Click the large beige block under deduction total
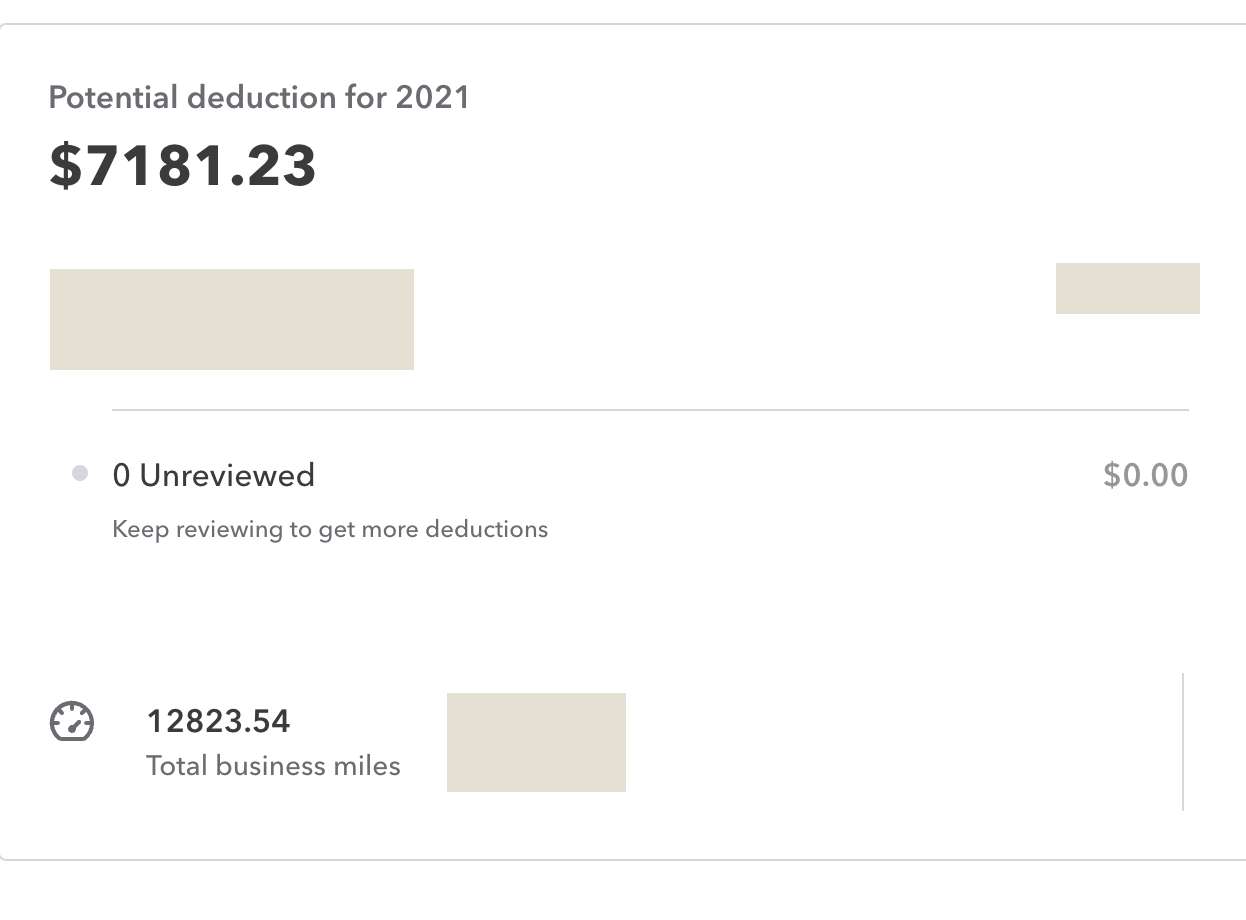This screenshot has width=1246, height=920. 232,319
